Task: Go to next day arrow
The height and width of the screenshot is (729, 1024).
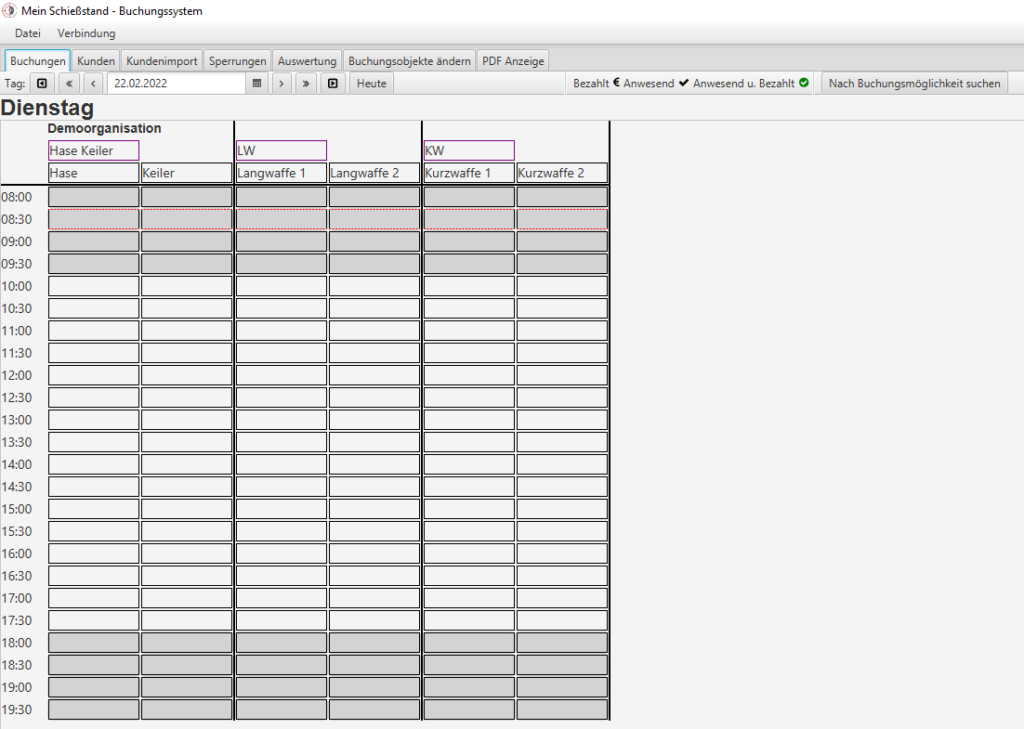Action: pyautogui.click(x=281, y=84)
